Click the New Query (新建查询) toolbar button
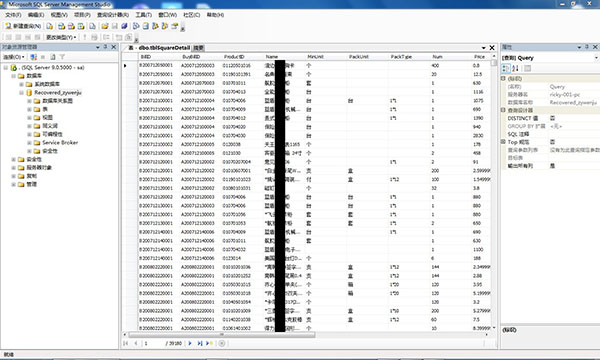 pos(23,26)
